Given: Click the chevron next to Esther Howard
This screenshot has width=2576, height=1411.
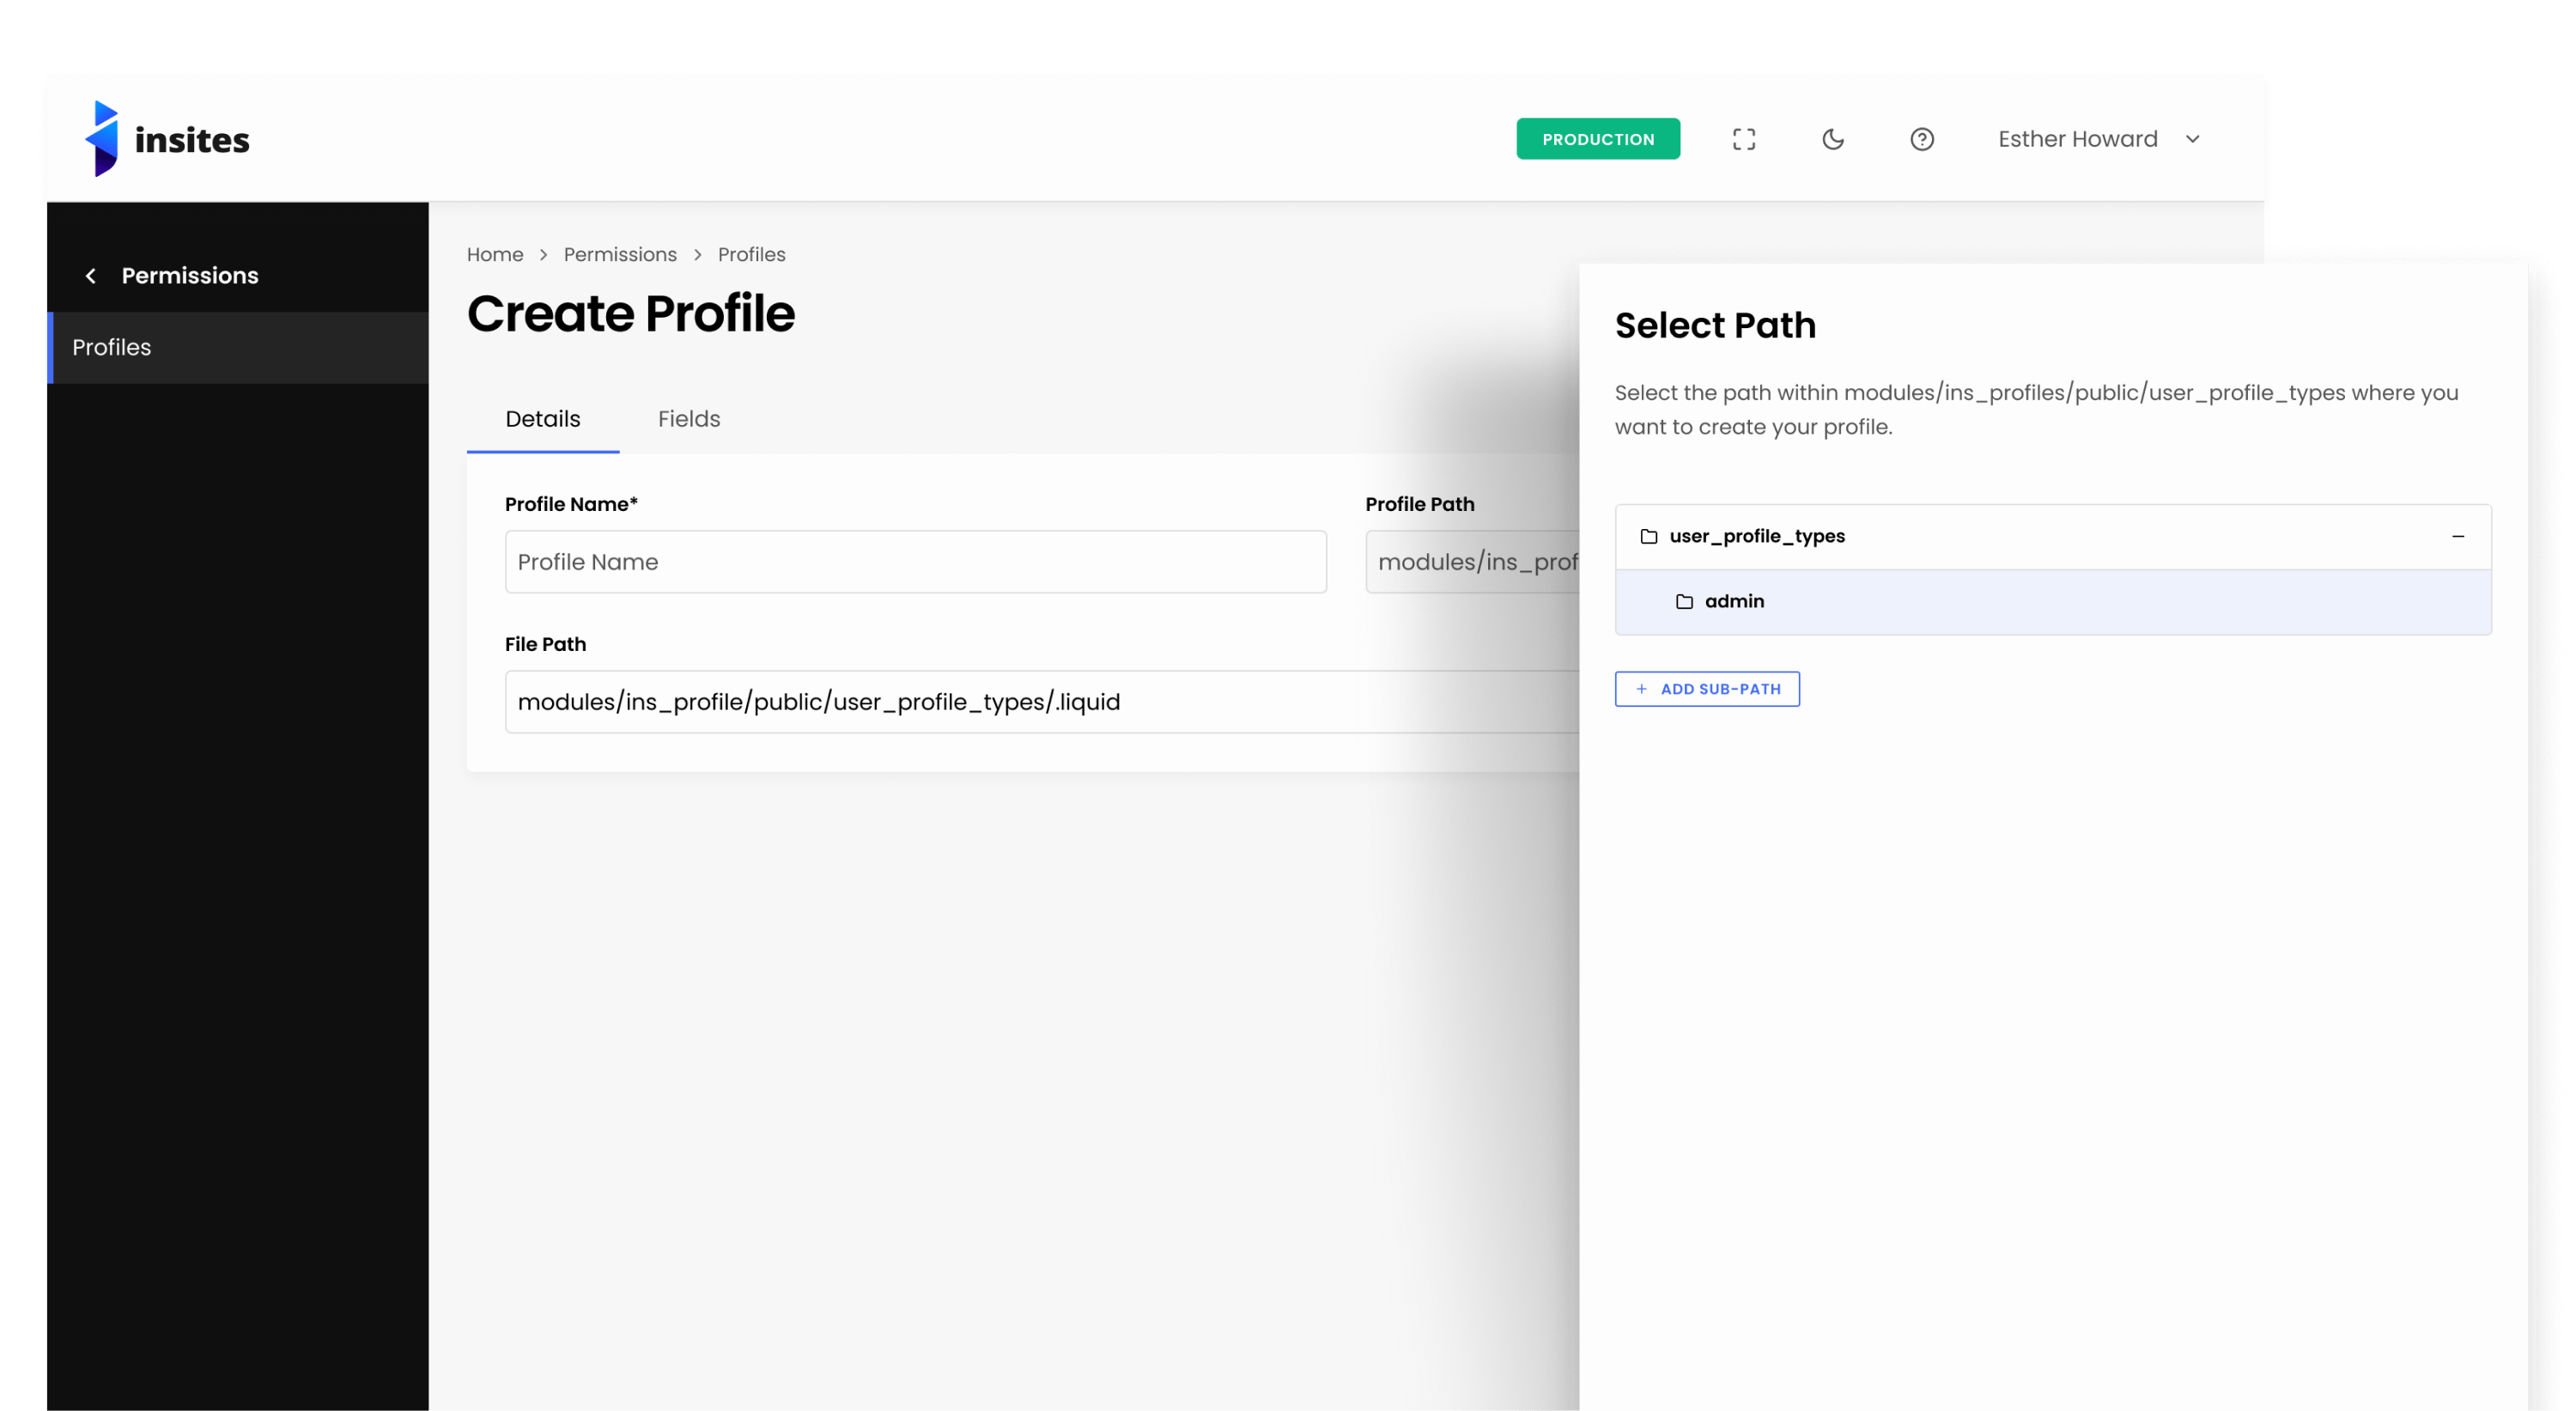Looking at the screenshot, I should pyautogui.click(x=2192, y=139).
